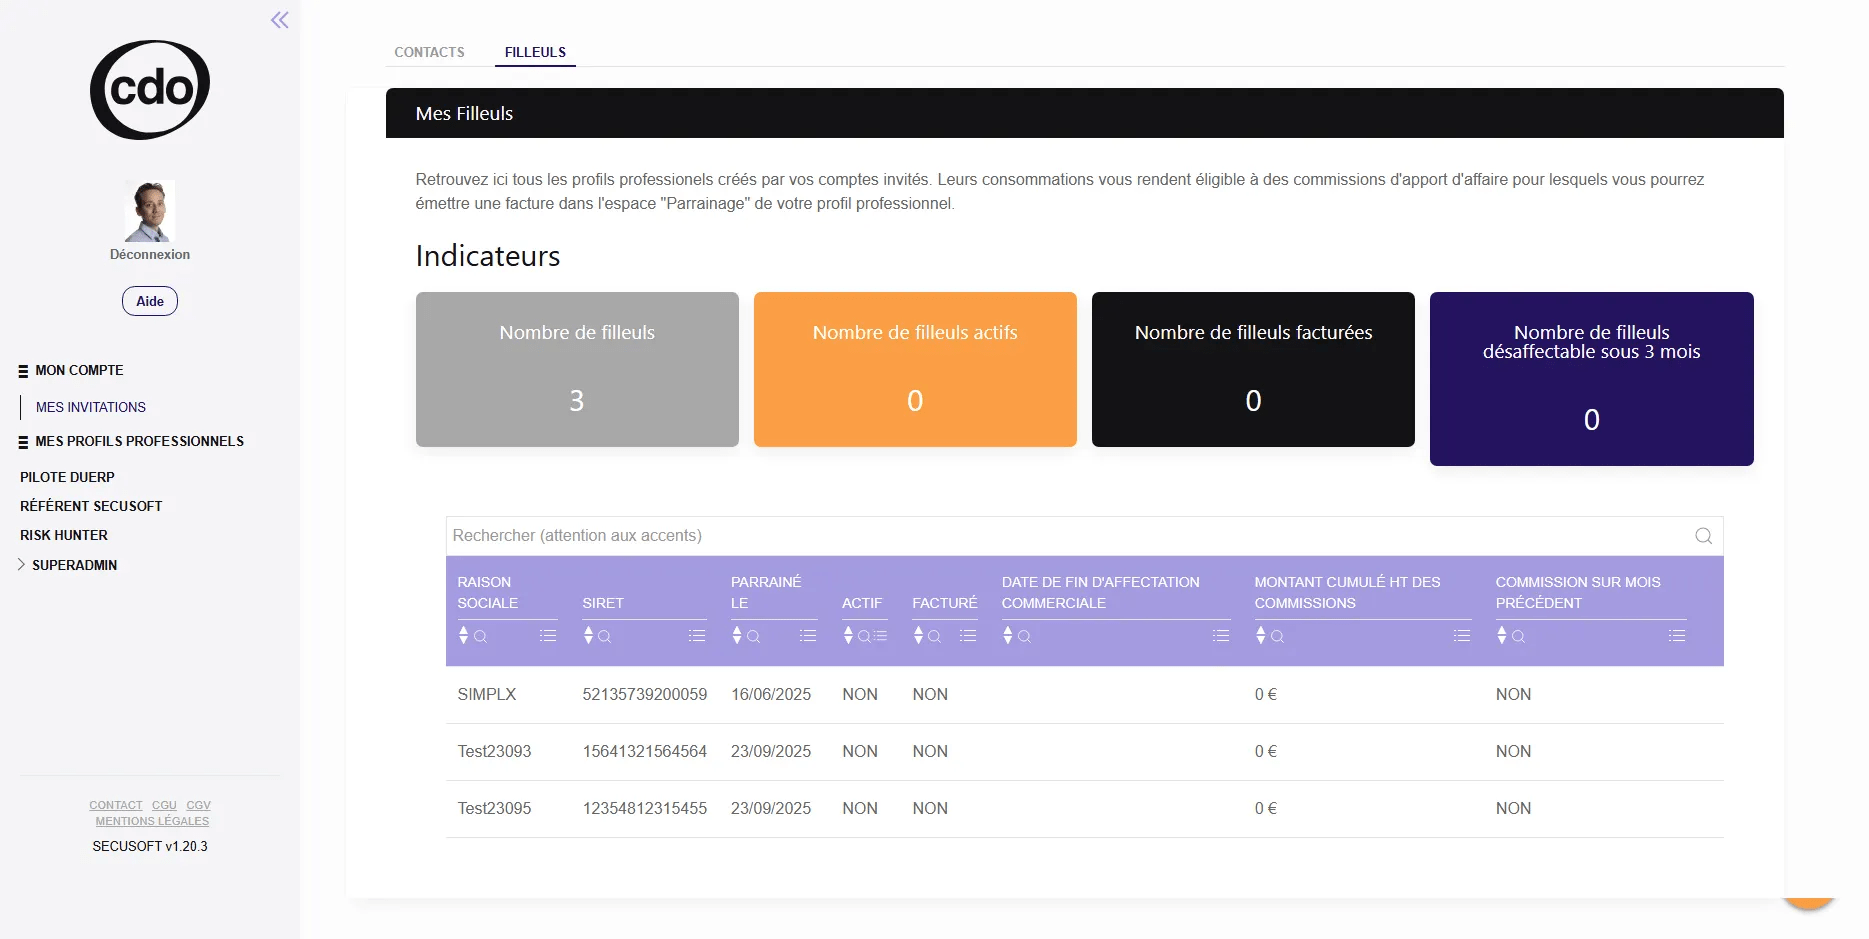Viewport: 1869px width, 939px height.
Task: Open the filter list icon for Parrainé Le
Action: pyautogui.click(x=808, y=636)
